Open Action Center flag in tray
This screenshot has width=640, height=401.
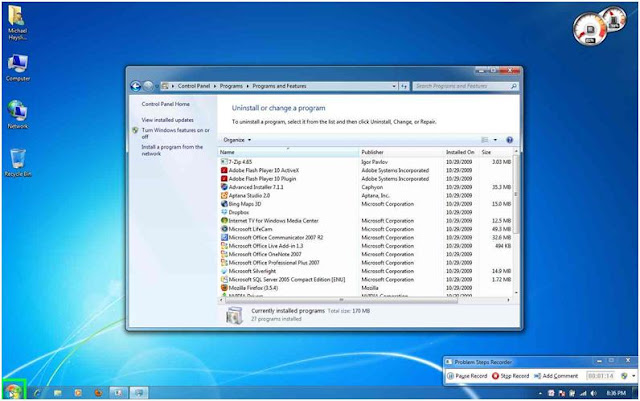(x=562, y=393)
